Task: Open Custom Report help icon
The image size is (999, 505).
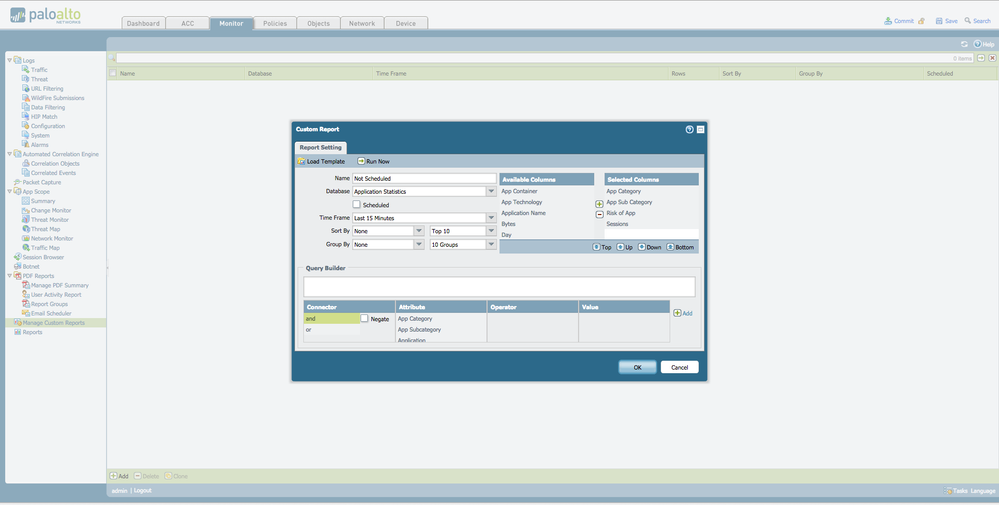Action: [x=689, y=129]
